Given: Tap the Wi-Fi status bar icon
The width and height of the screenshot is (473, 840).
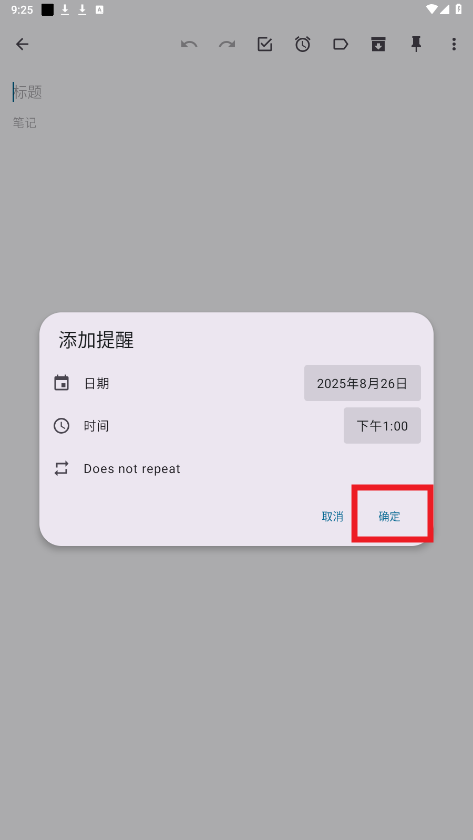Looking at the screenshot, I should pyautogui.click(x=432, y=9).
